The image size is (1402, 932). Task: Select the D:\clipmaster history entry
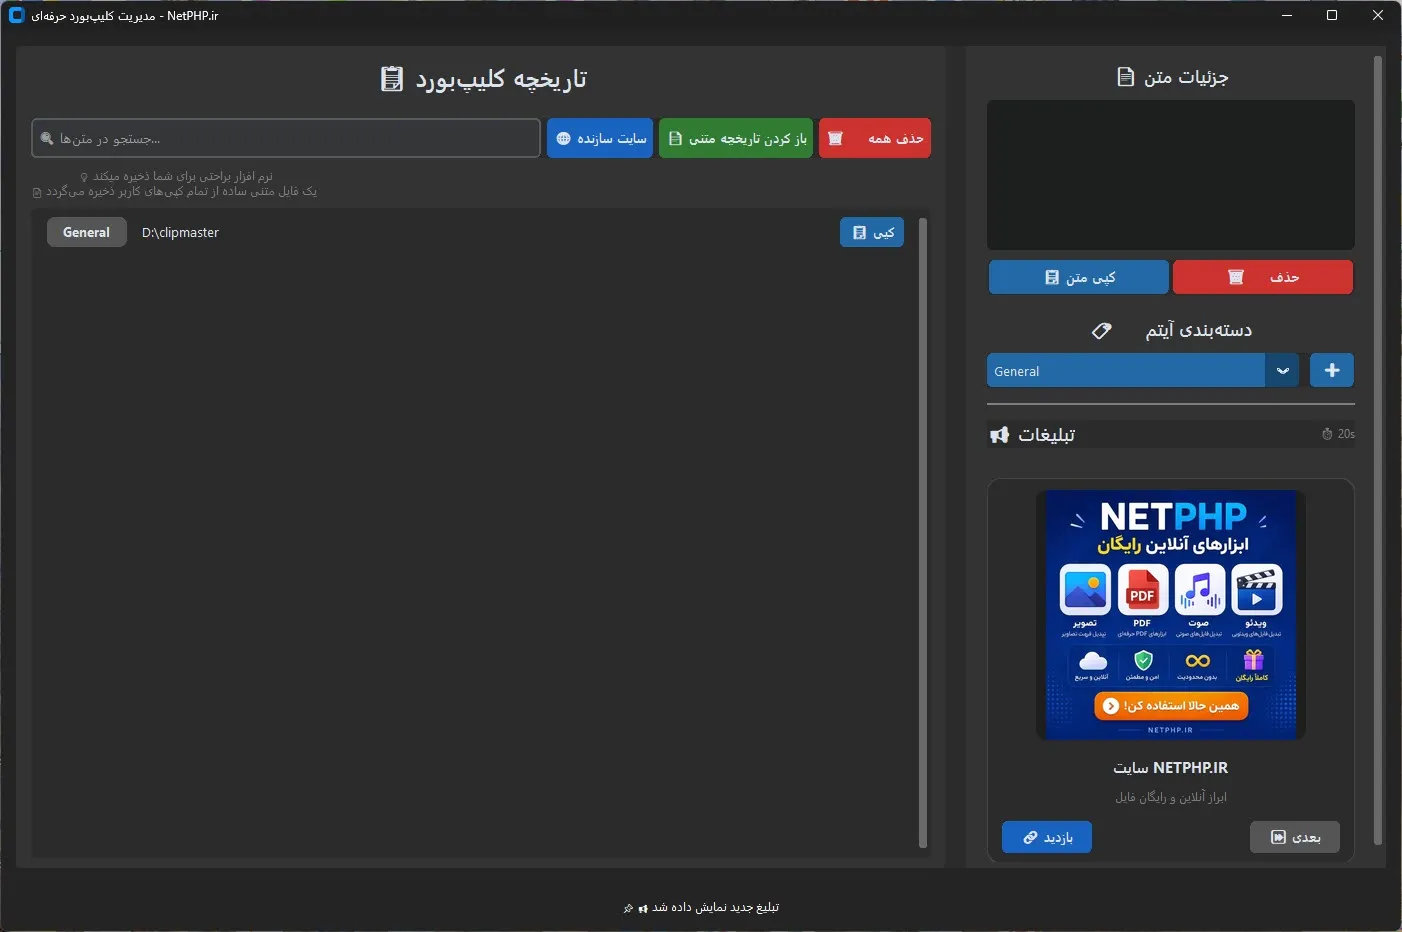(x=475, y=232)
